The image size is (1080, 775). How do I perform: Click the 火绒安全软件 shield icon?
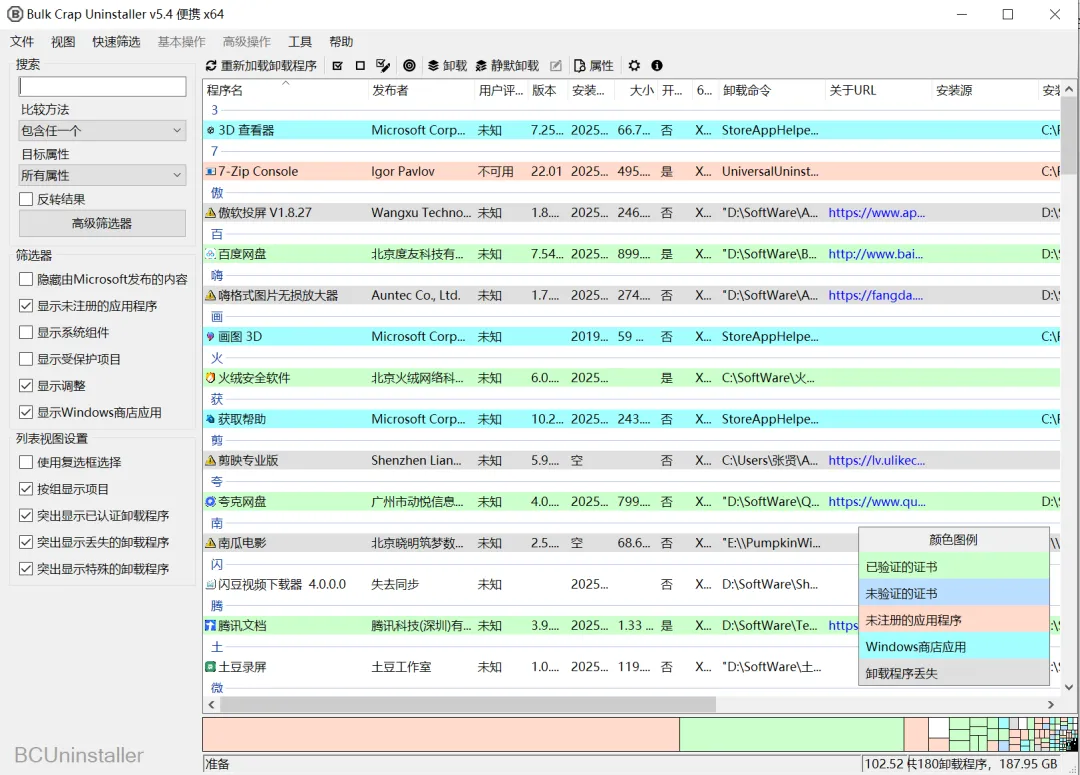211,378
